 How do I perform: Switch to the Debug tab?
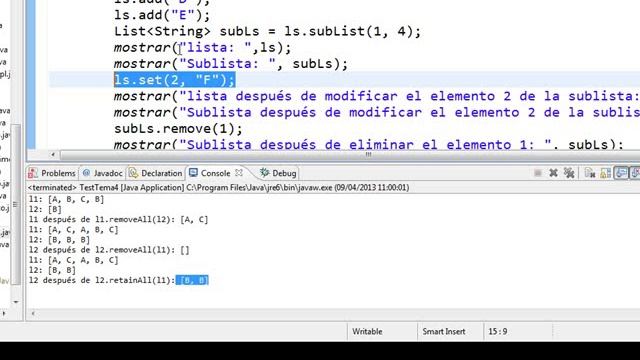point(278,173)
